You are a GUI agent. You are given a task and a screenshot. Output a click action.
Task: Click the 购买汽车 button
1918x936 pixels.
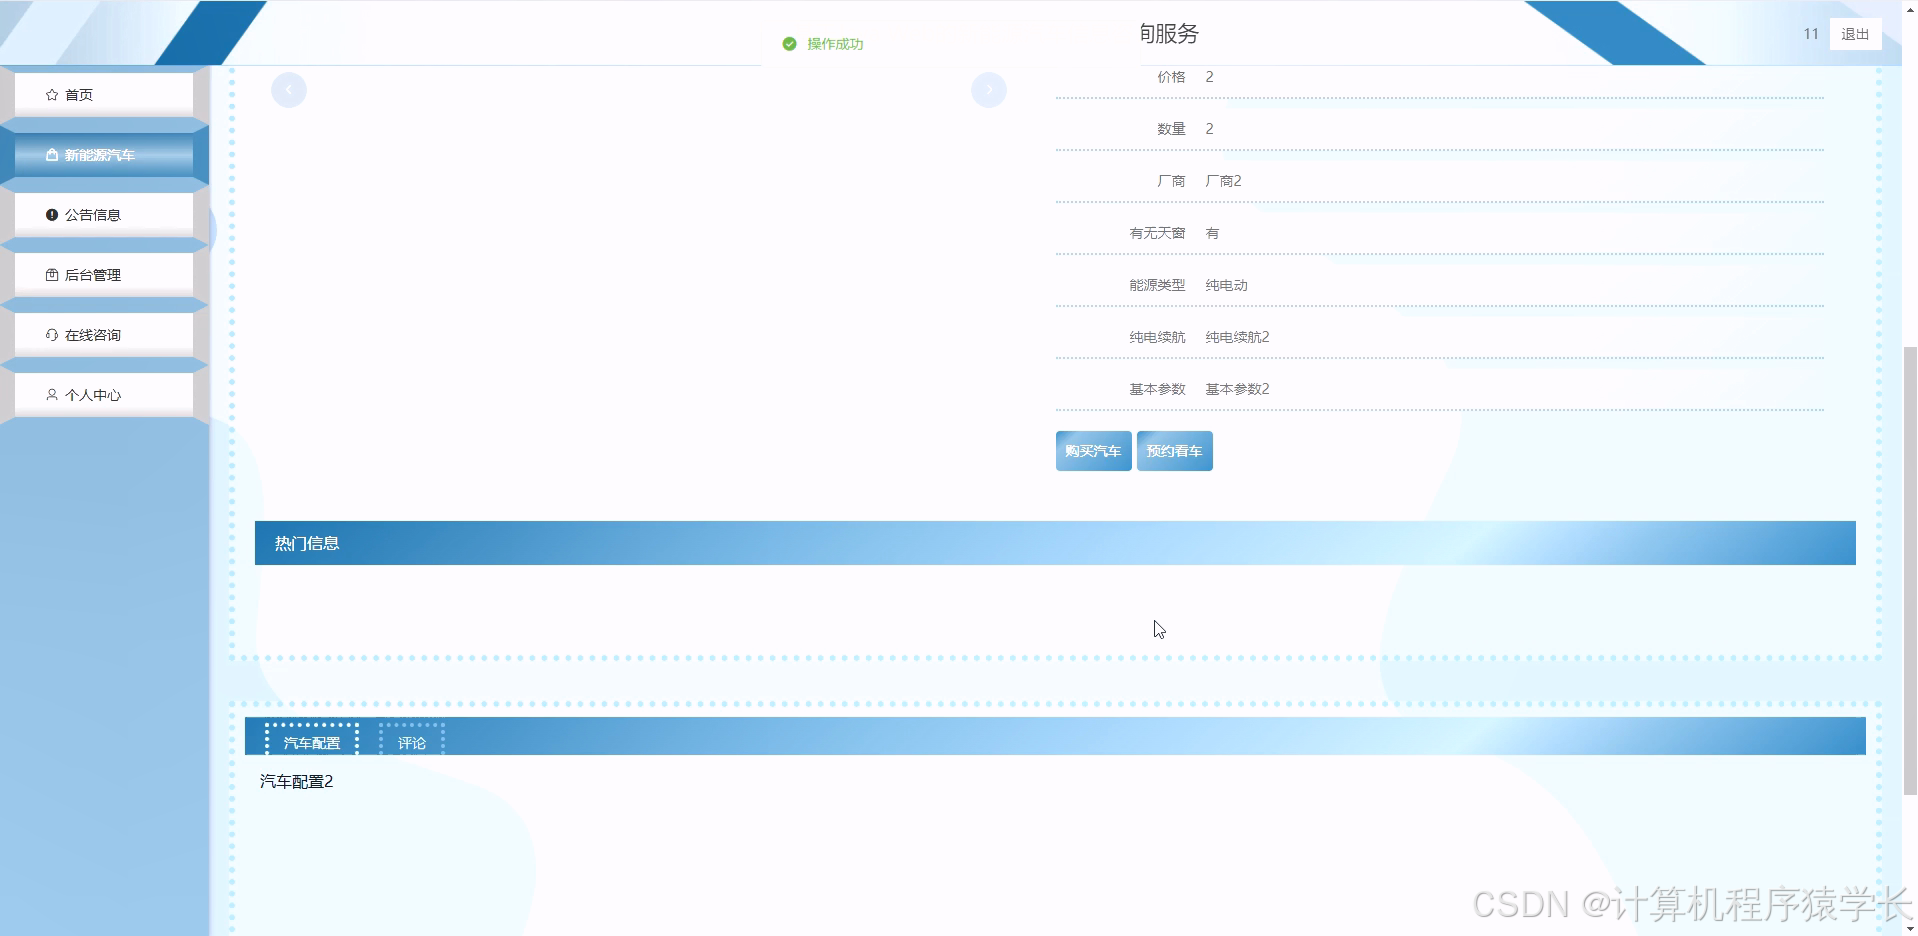[x=1093, y=451]
